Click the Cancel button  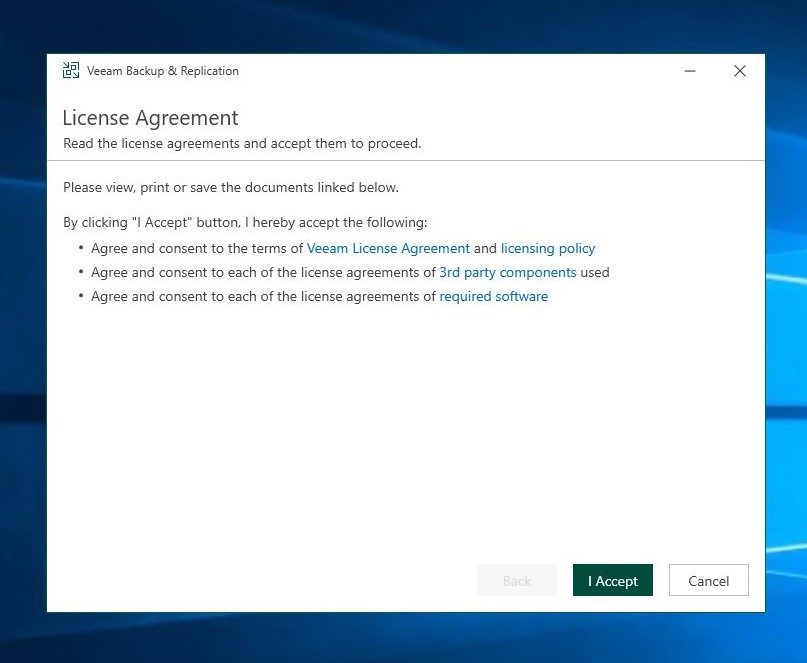[709, 580]
